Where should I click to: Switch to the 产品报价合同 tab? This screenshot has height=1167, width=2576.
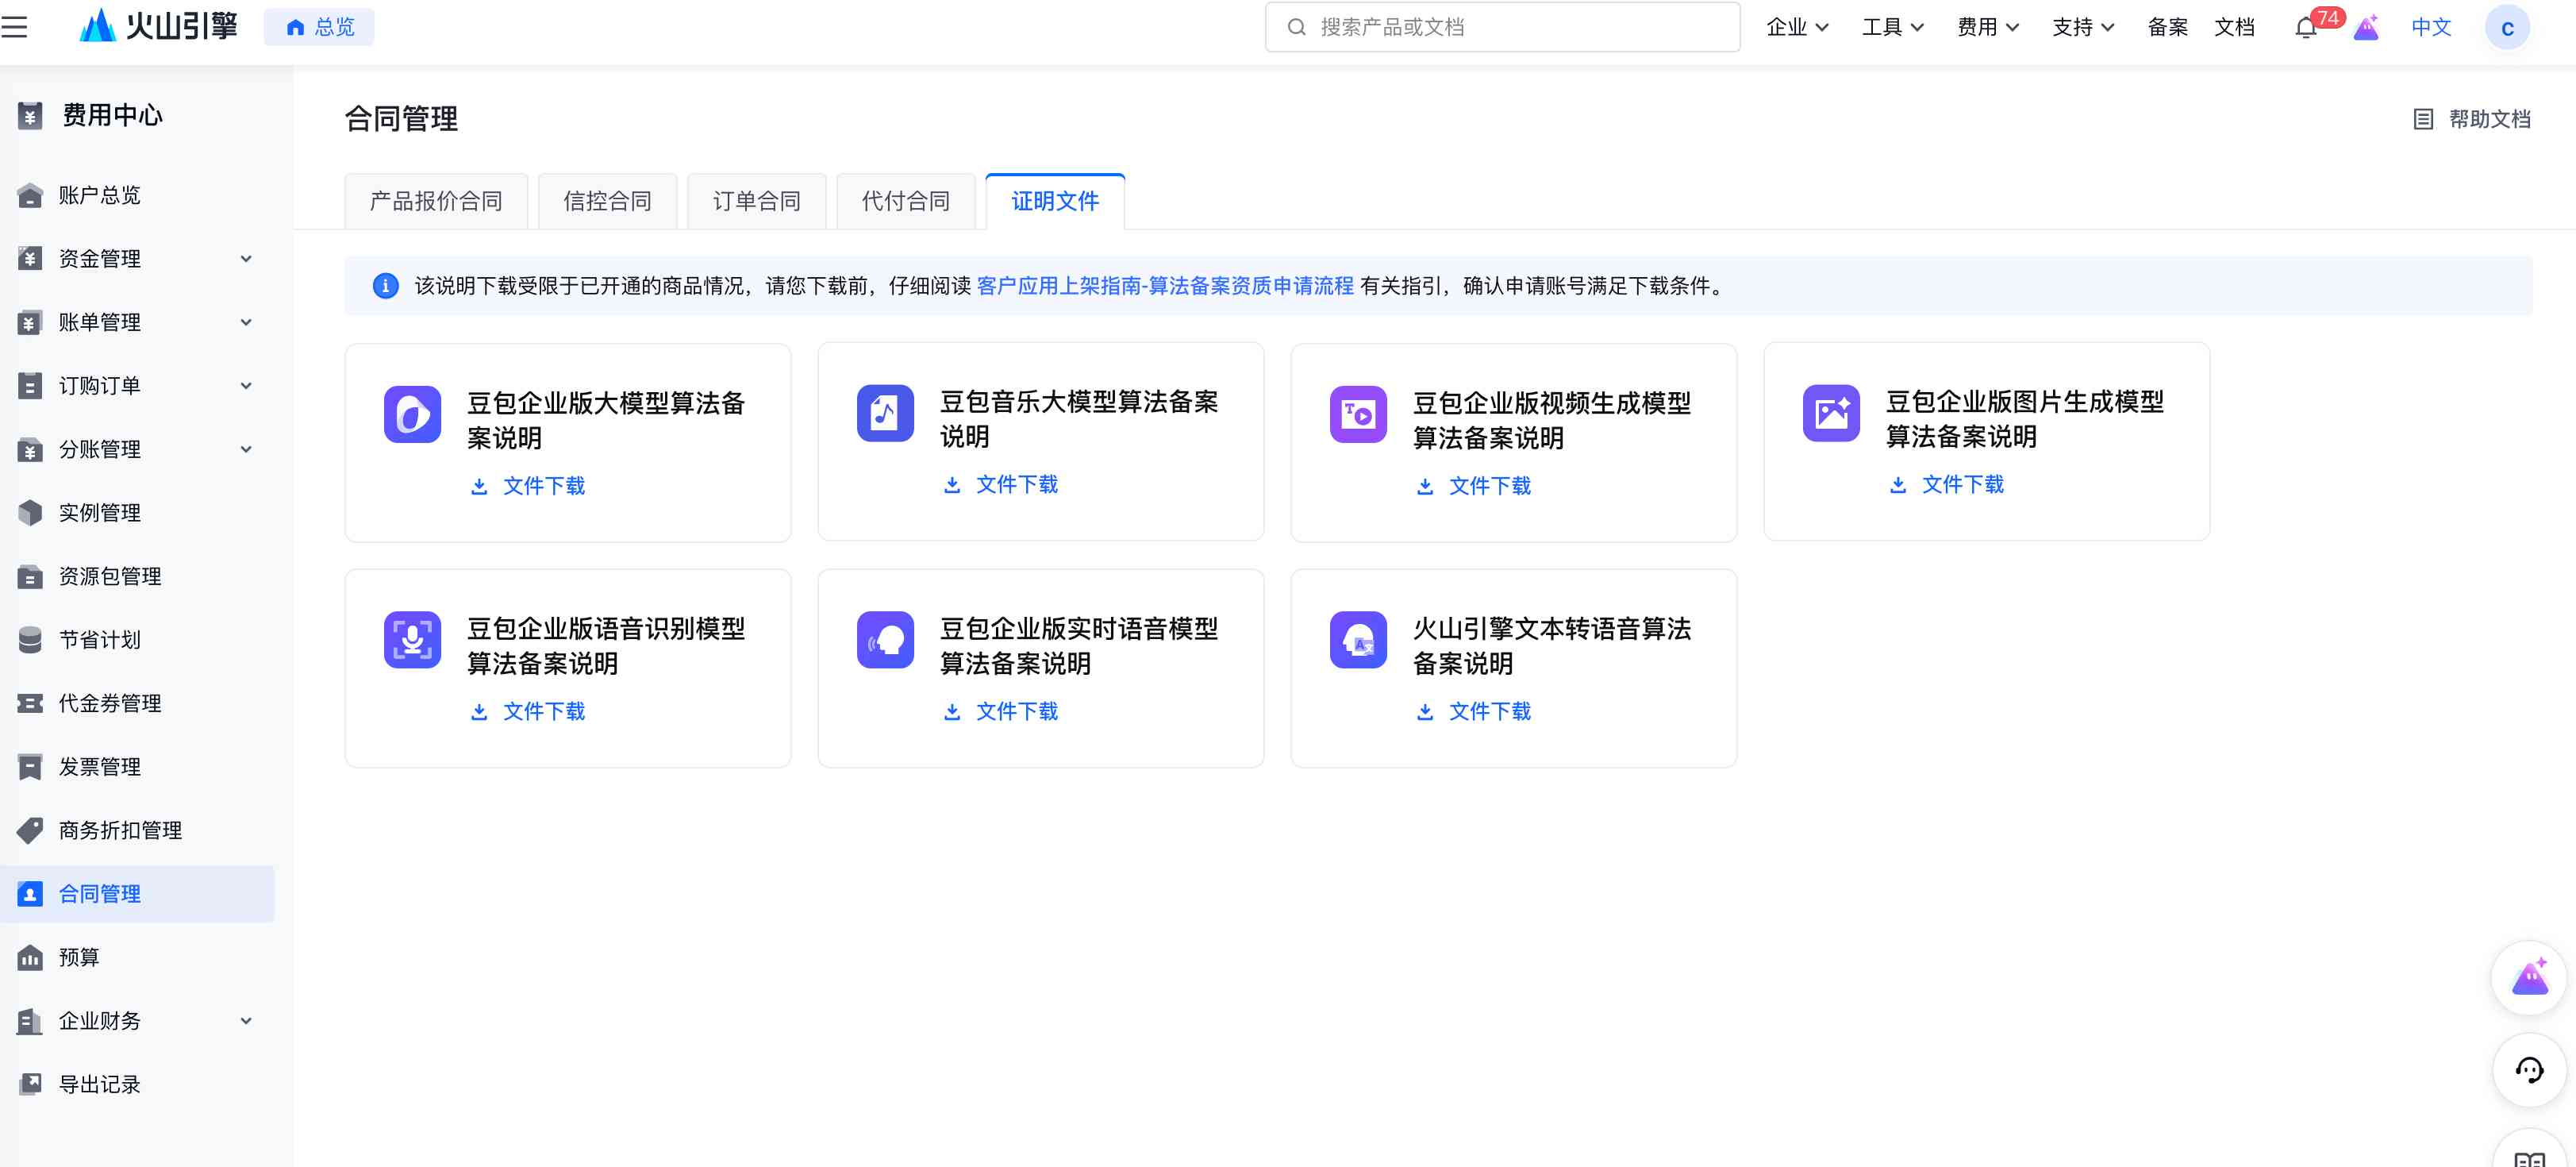[436, 201]
